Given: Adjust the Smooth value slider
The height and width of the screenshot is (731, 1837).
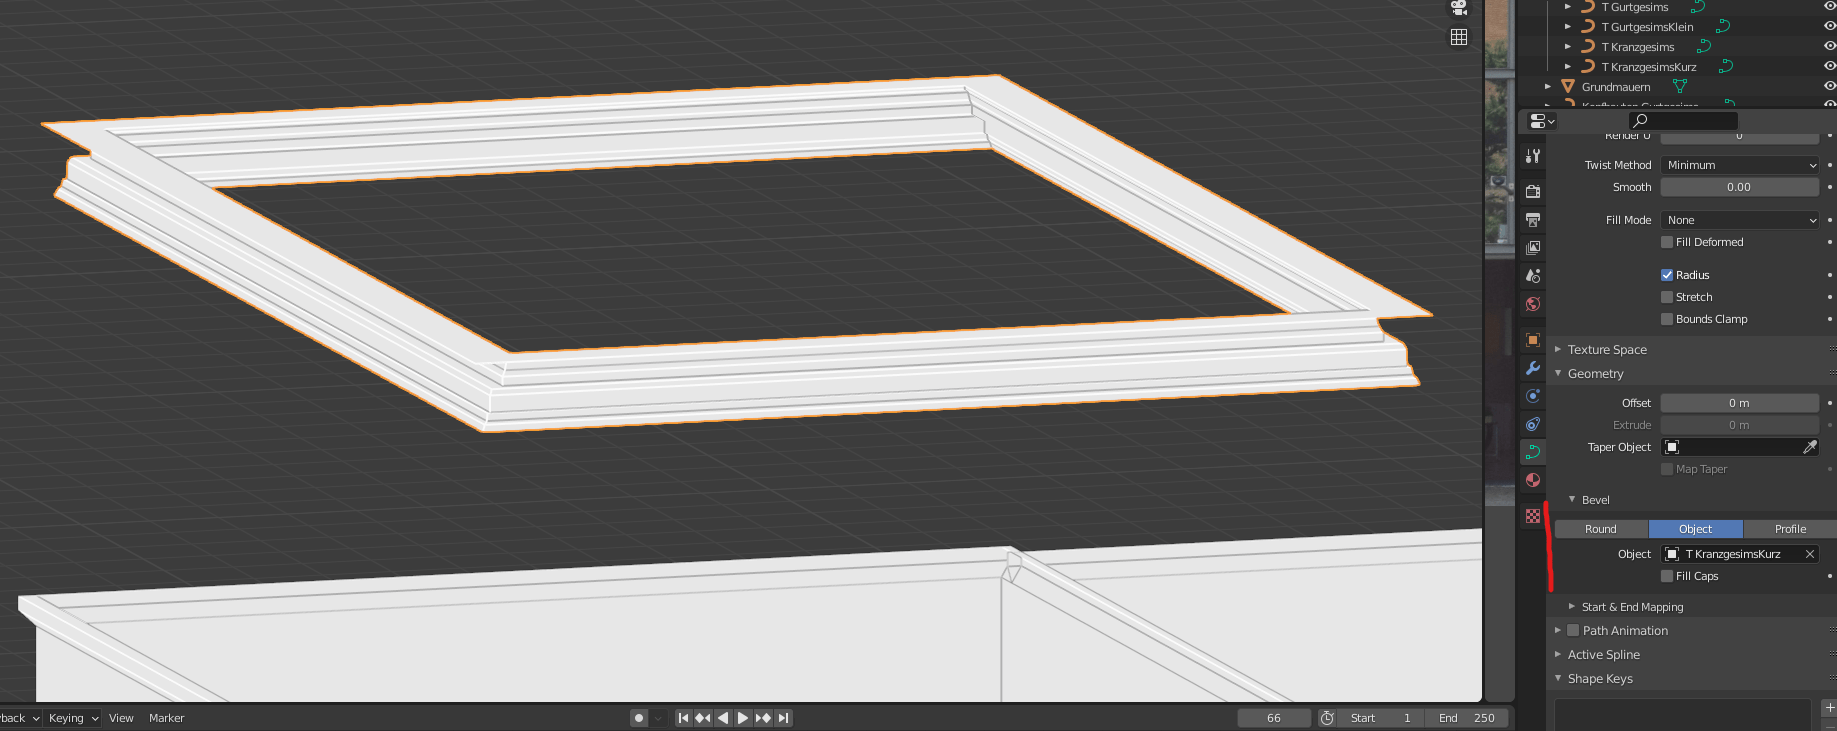Looking at the screenshot, I should pos(1740,187).
